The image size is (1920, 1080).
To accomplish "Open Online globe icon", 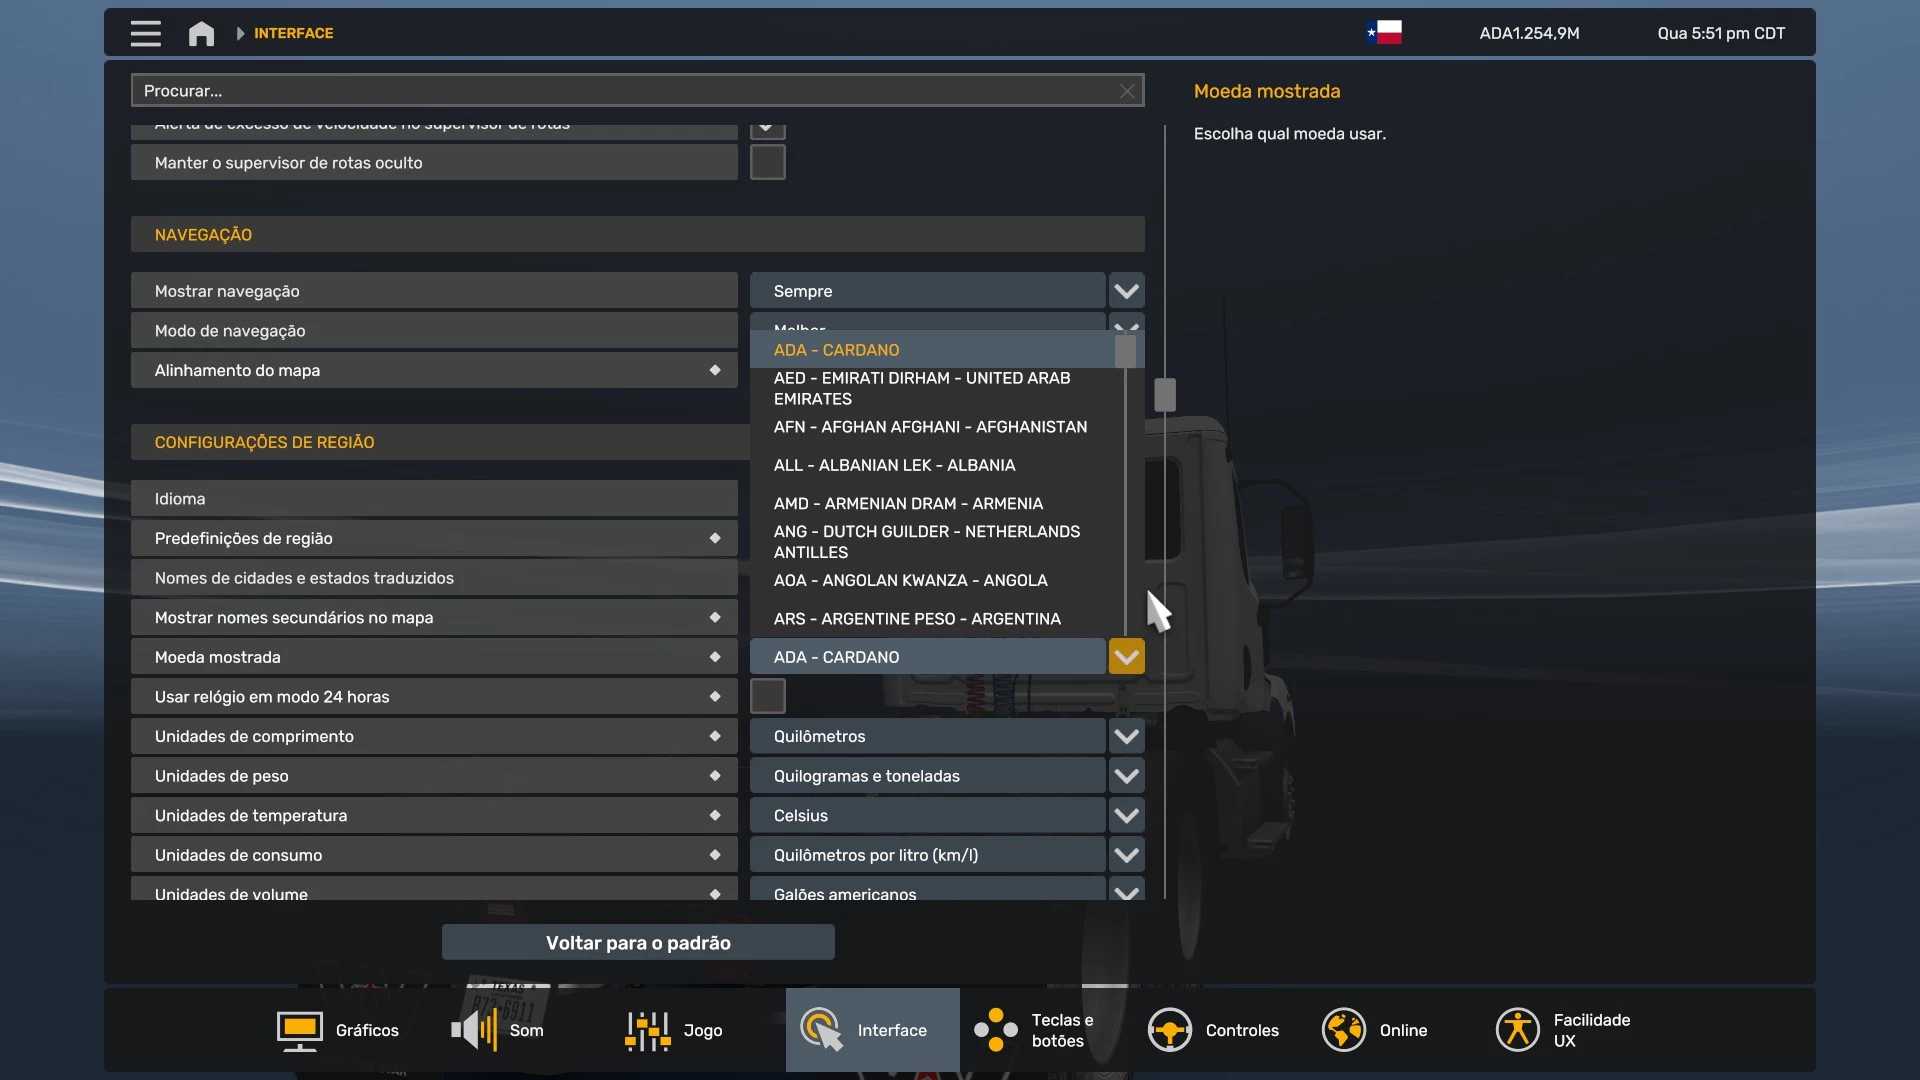I will tap(1343, 1030).
